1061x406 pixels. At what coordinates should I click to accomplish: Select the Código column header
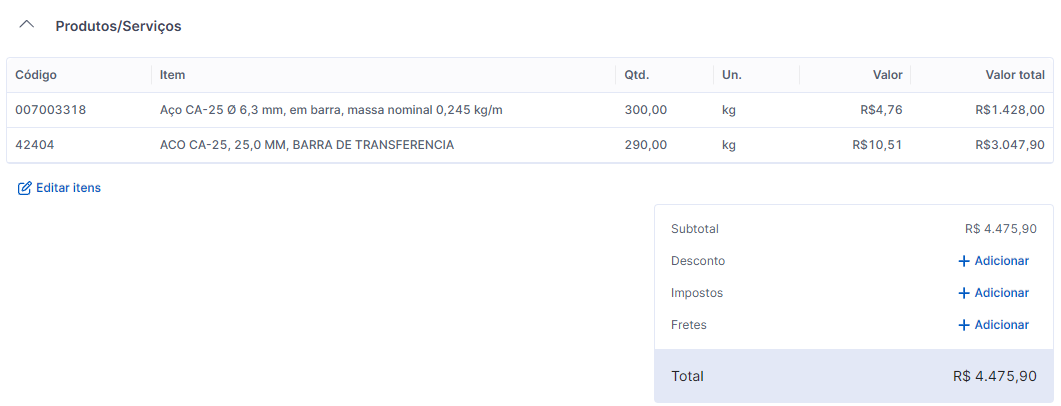click(36, 75)
